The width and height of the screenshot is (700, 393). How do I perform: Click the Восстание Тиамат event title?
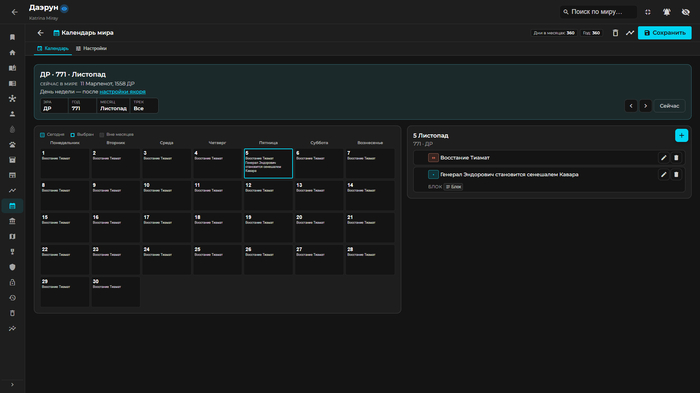pos(465,158)
